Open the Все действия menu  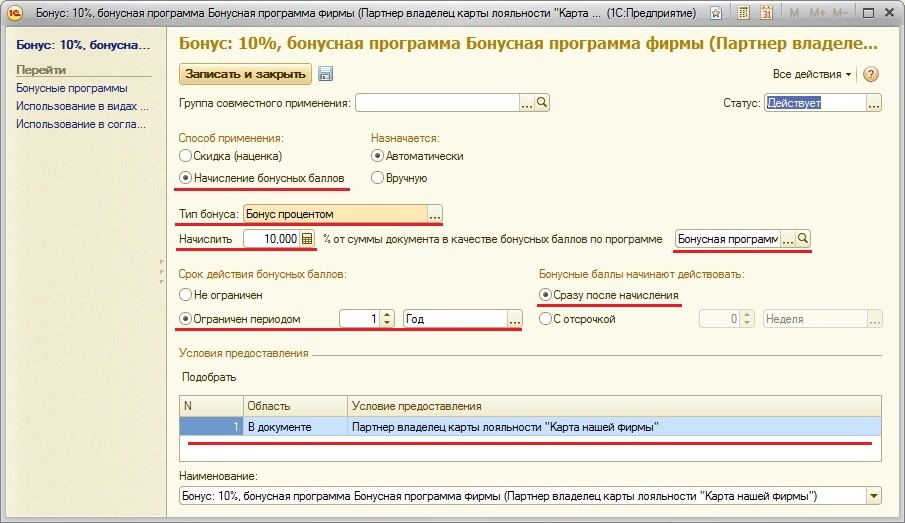coord(812,75)
